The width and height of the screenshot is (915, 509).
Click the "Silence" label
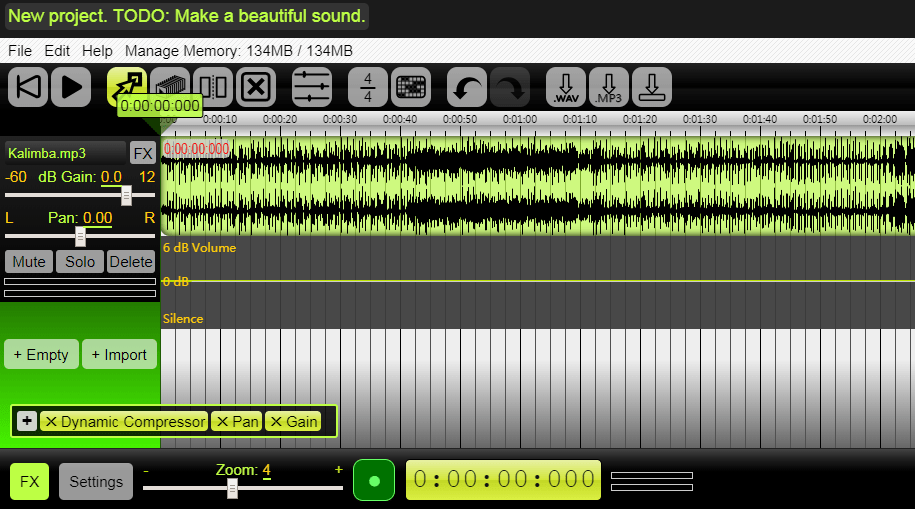(183, 319)
